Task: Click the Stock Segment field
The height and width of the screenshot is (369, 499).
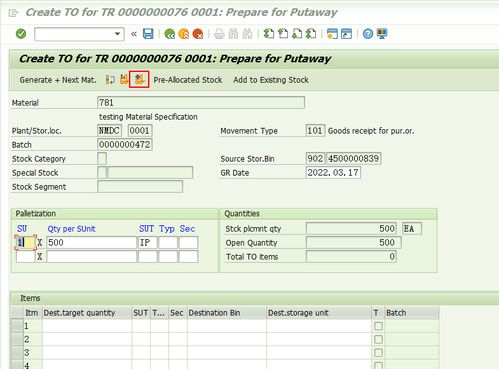Action: [x=140, y=187]
